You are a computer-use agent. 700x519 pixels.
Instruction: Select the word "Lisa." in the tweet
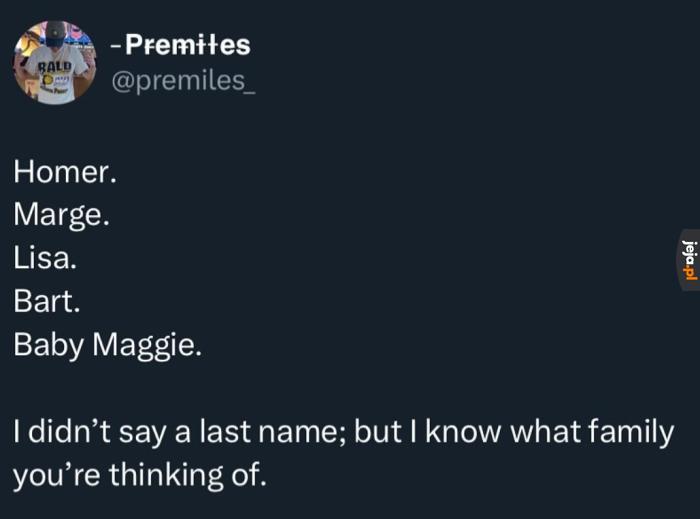coord(45,258)
